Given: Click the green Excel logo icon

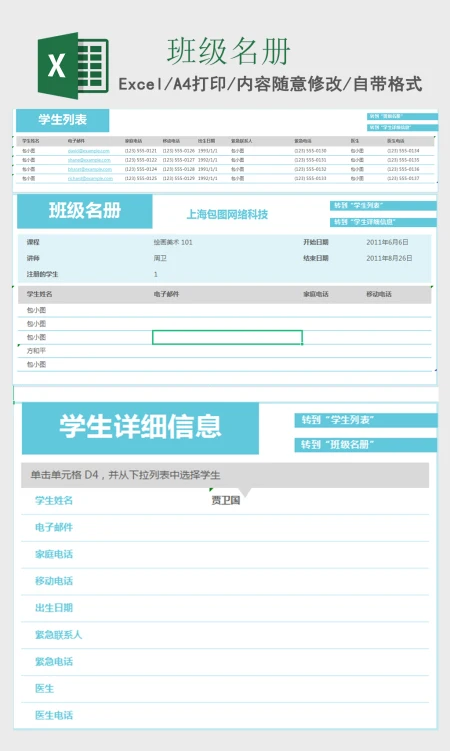Looking at the screenshot, I should (x=73, y=66).
